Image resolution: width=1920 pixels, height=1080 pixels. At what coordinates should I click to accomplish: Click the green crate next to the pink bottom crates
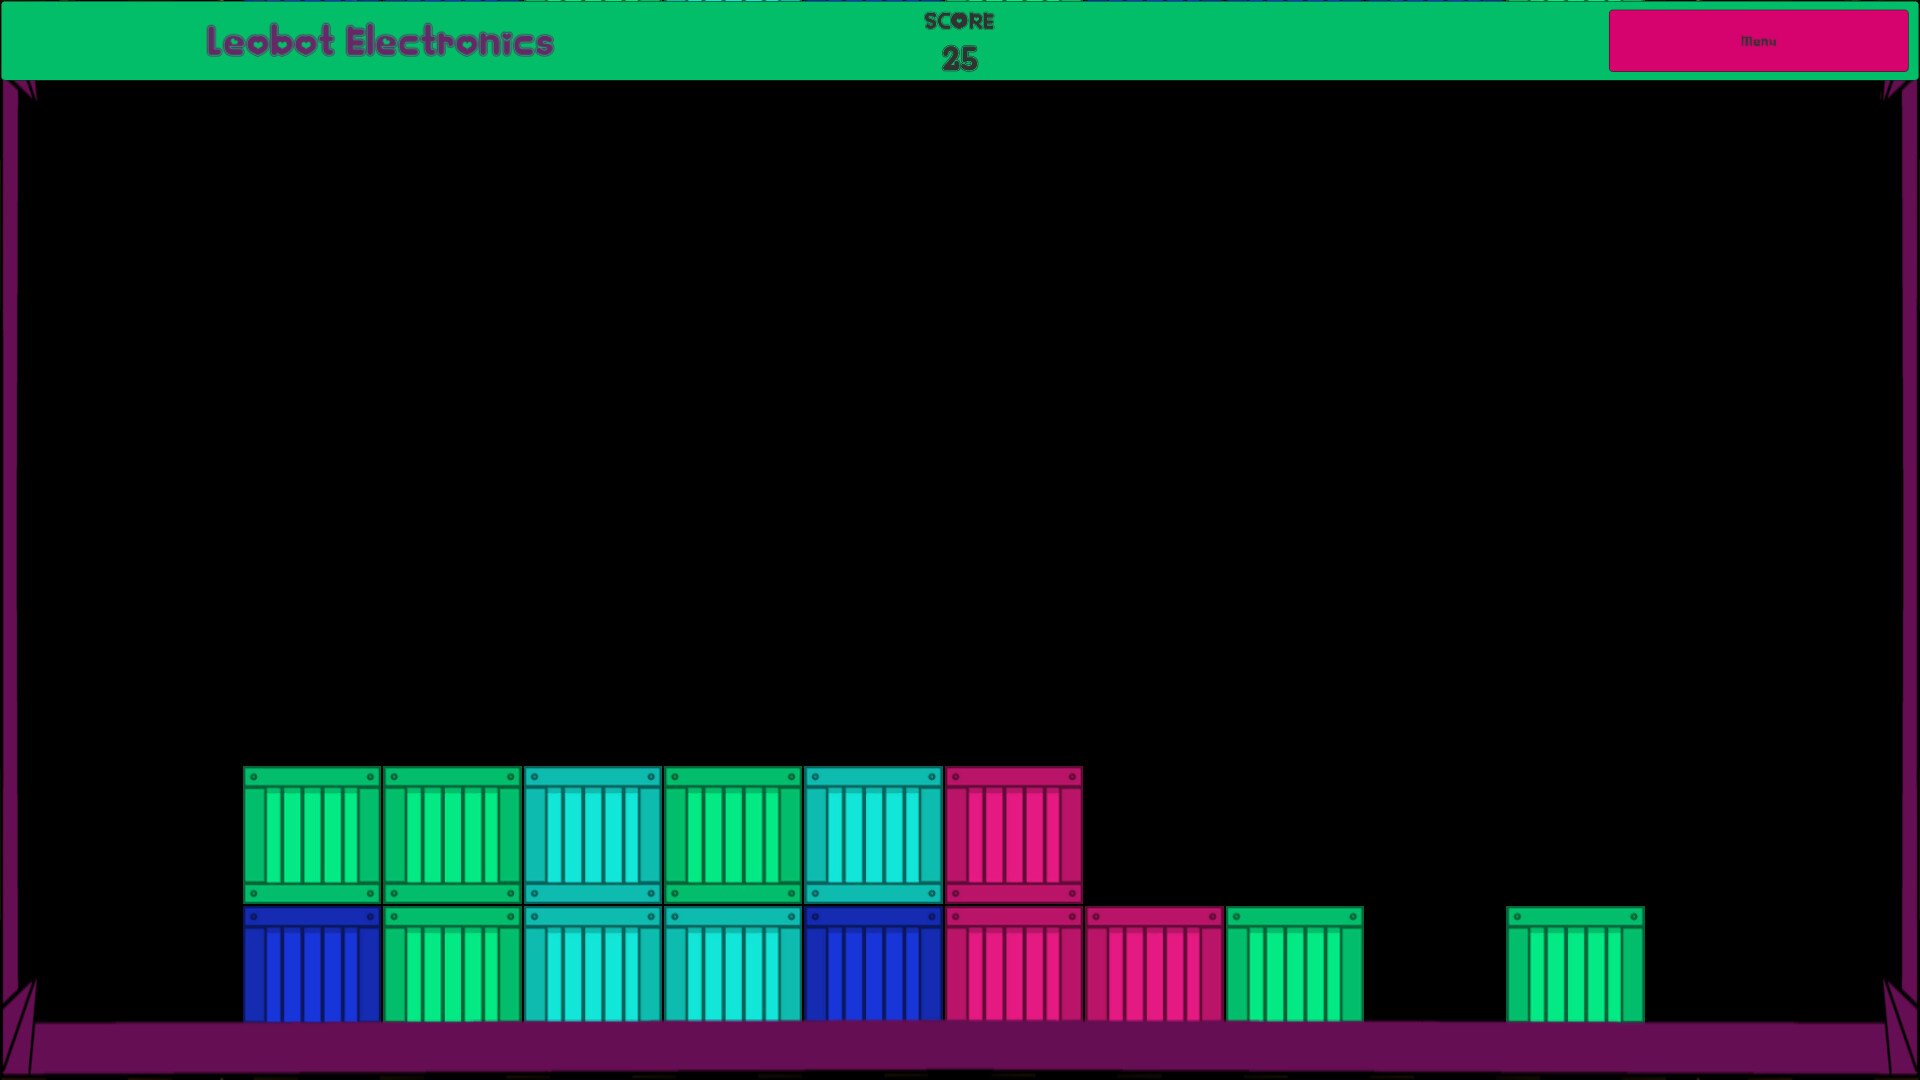click(1292, 963)
